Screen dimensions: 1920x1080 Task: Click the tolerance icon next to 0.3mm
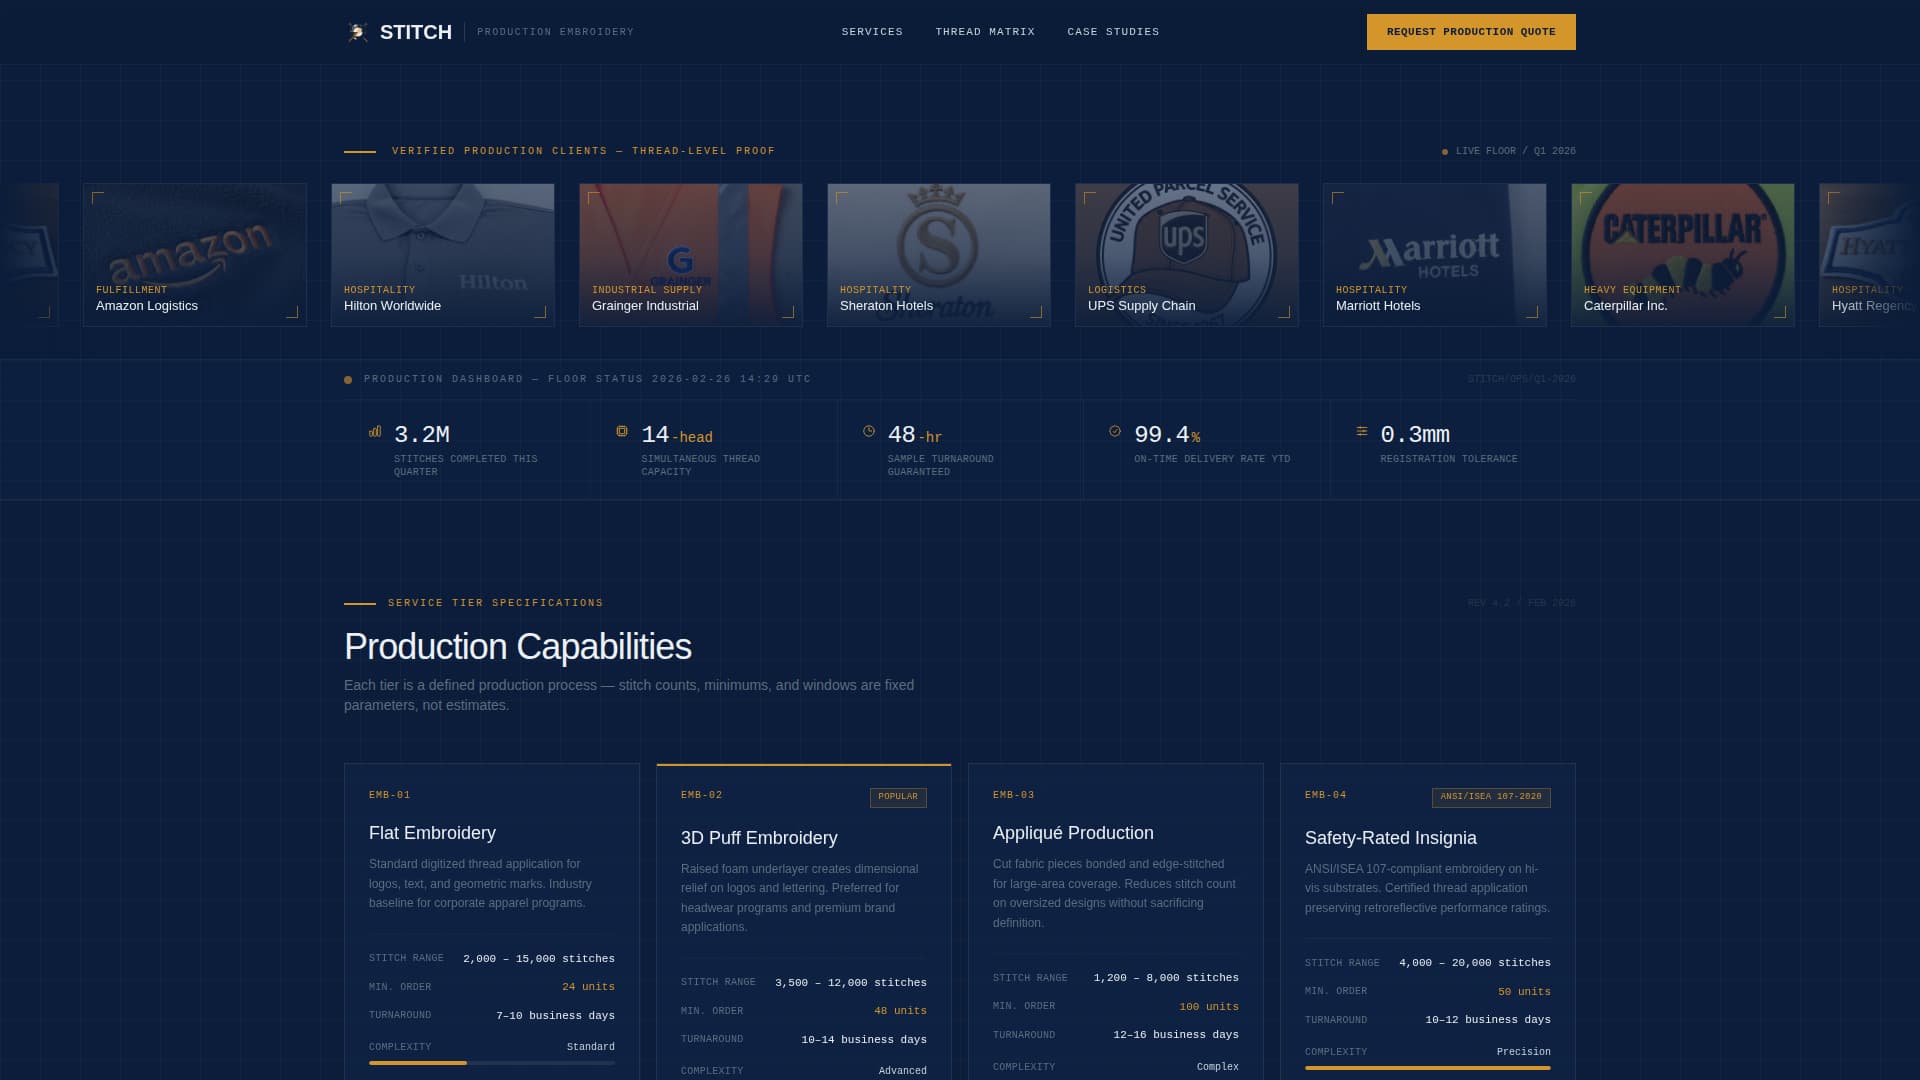point(1361,432)
